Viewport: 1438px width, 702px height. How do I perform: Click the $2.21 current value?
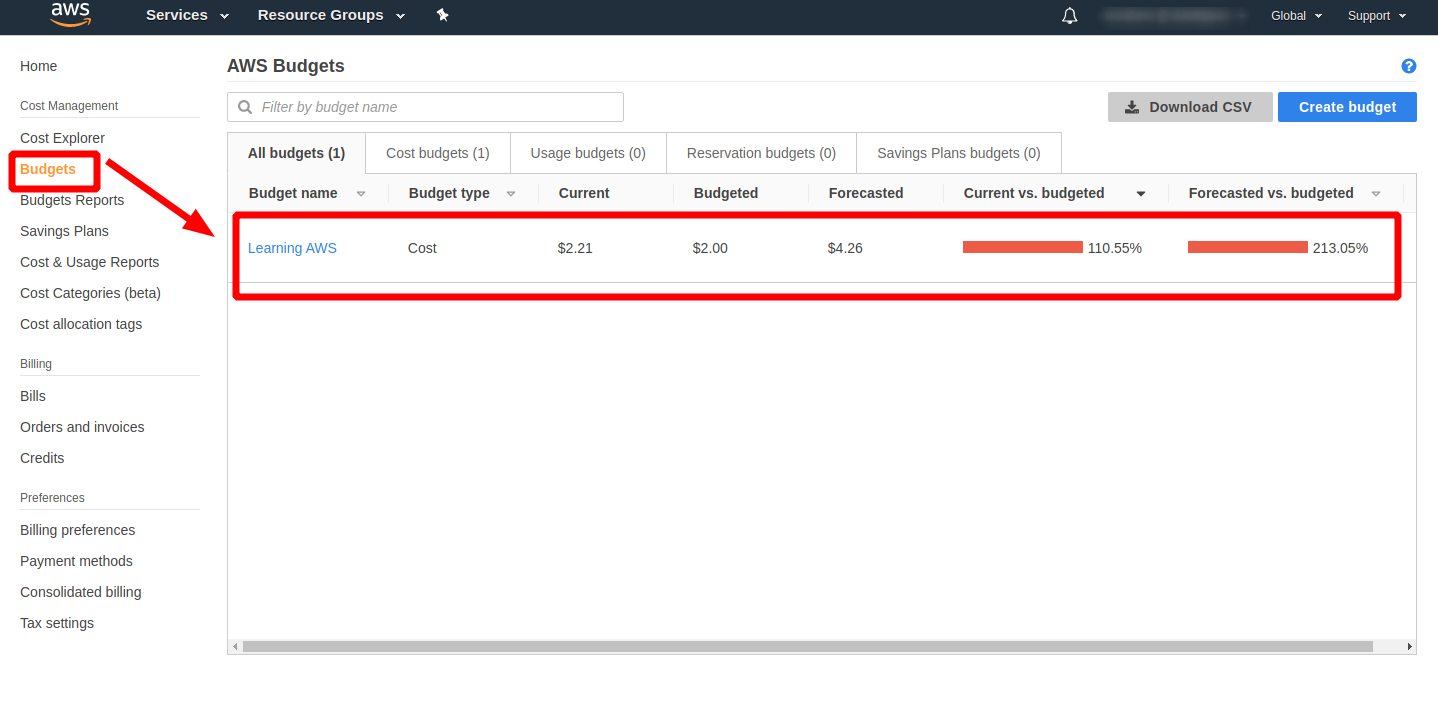pyautogui.click(x=575, y=248)
